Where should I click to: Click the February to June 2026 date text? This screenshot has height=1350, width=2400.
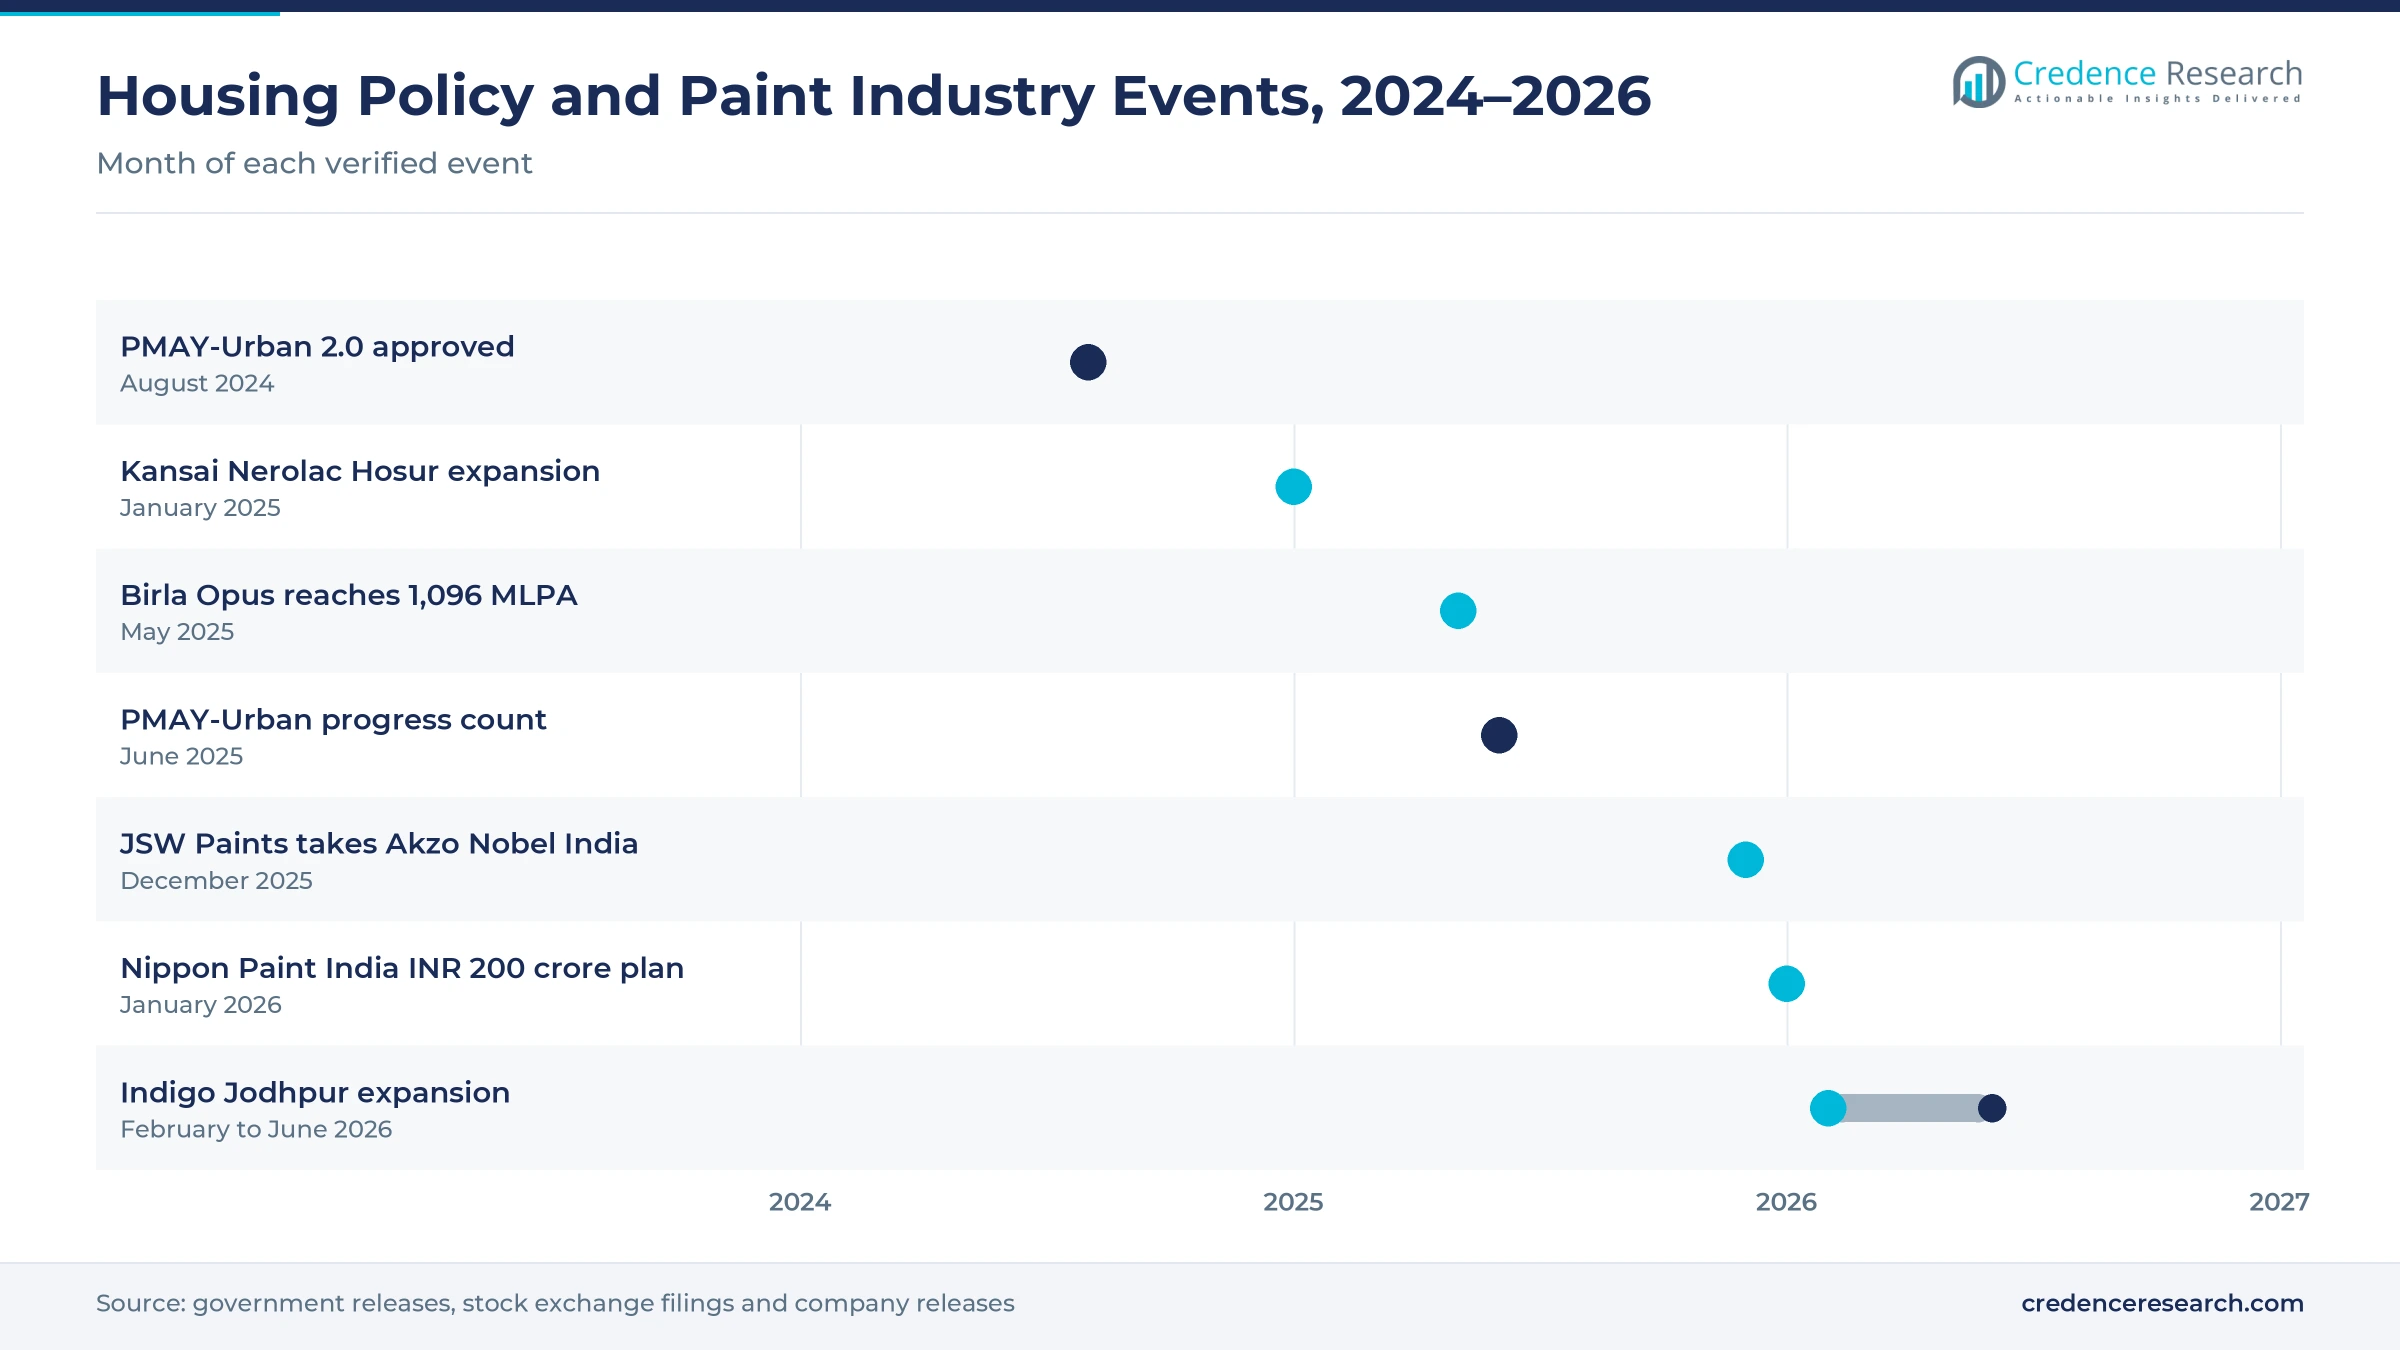click(256, 1129)
